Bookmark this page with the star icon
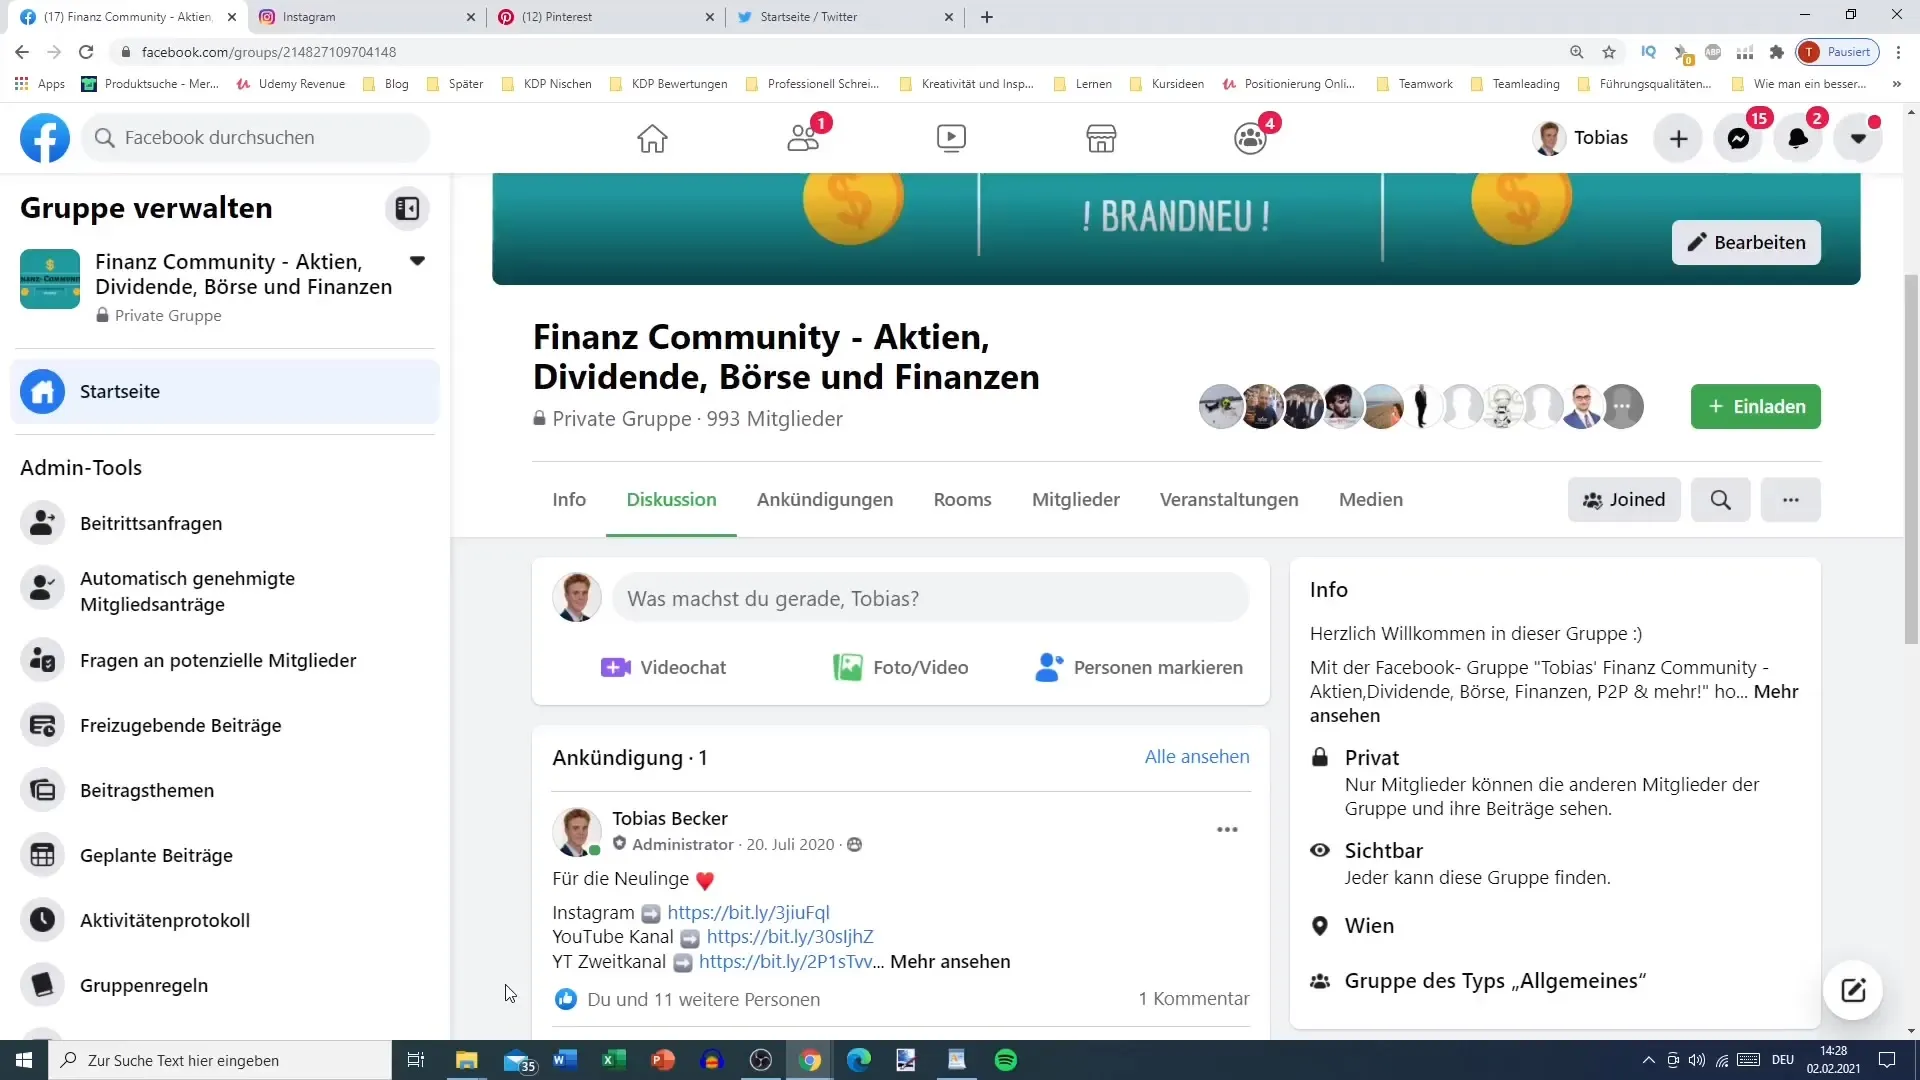The width and height of the screenshot is (1920, 1080). [1608, 52]
